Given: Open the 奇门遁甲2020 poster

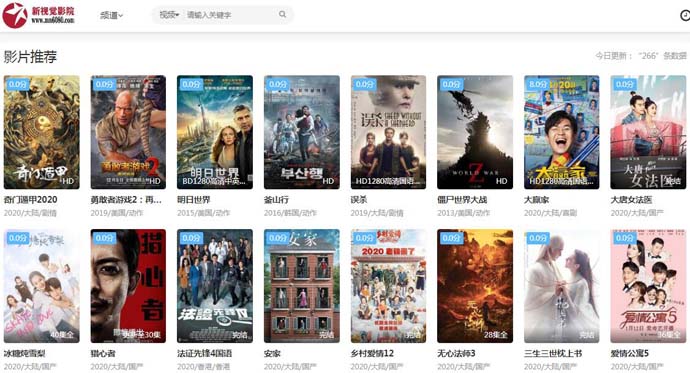Looking at the screenshot, I should (42, 132).
